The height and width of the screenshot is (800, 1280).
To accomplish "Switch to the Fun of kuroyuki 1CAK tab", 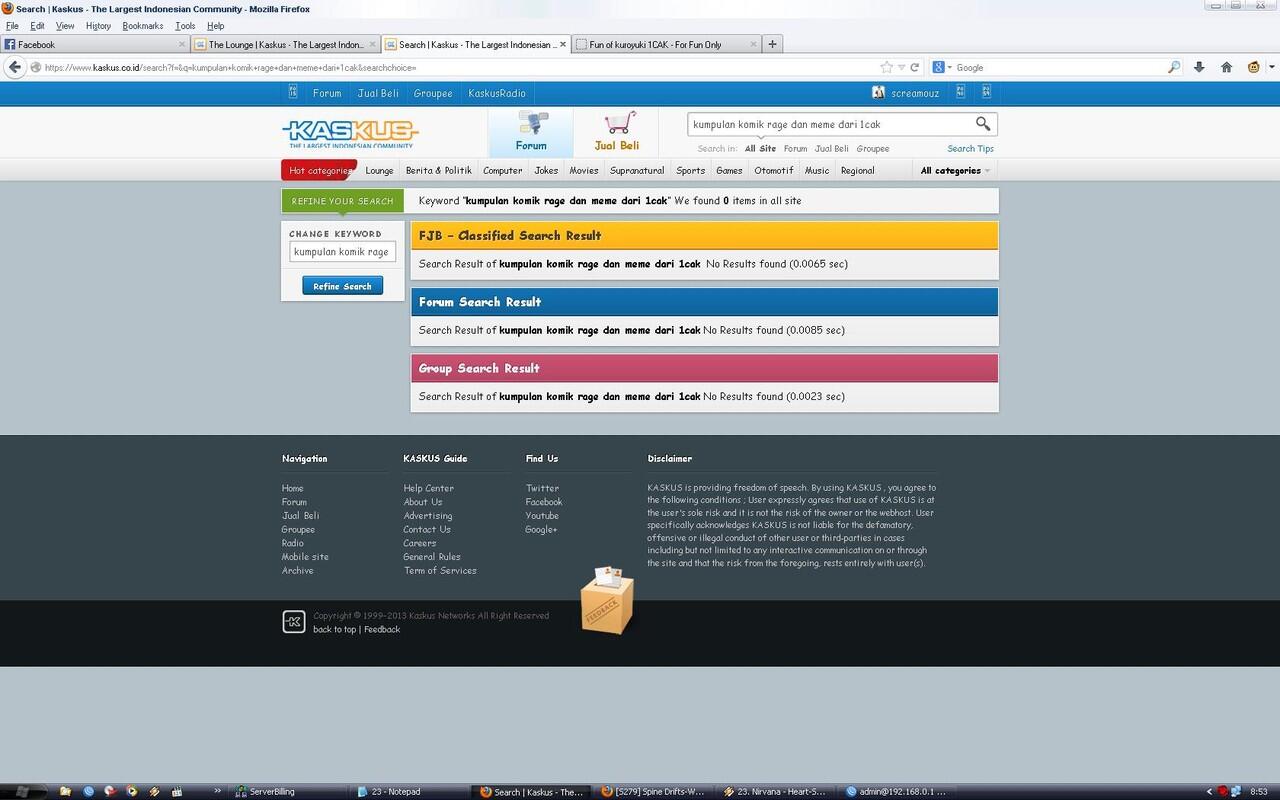I will click(x=665, y=44).
